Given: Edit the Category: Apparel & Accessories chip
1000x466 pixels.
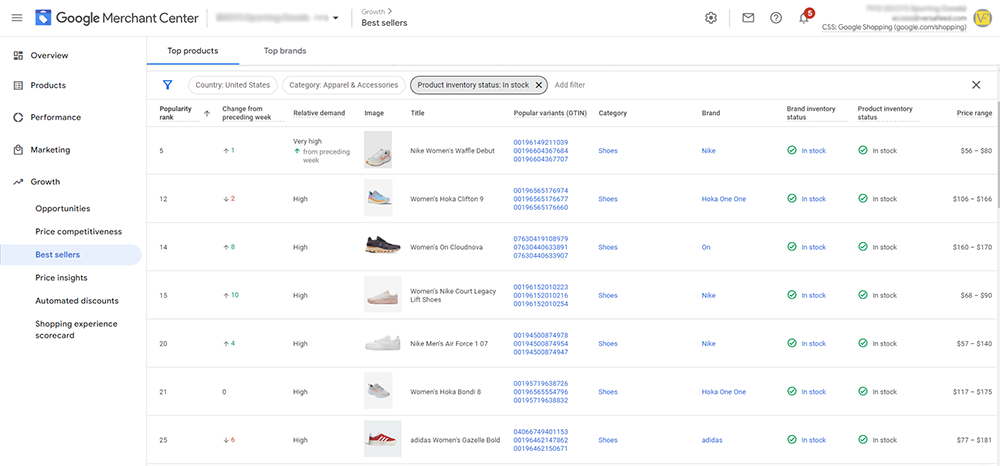Looking at the screenshot, I should tap(344, 85).
